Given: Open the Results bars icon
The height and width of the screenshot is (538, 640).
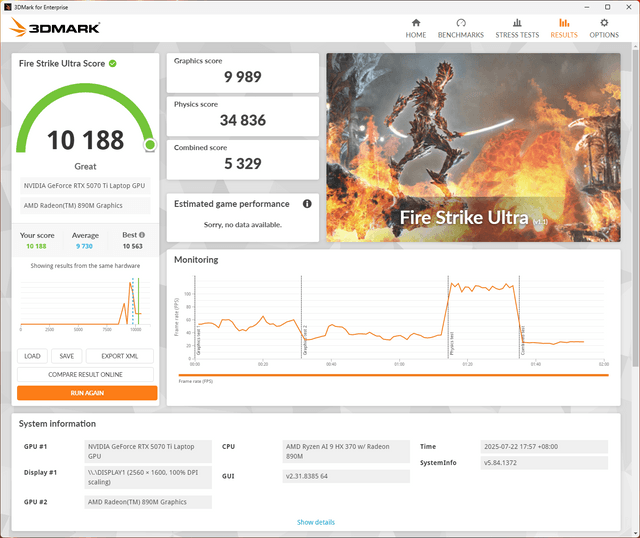Looking at the screenshot, I should [x=564, y=23].
